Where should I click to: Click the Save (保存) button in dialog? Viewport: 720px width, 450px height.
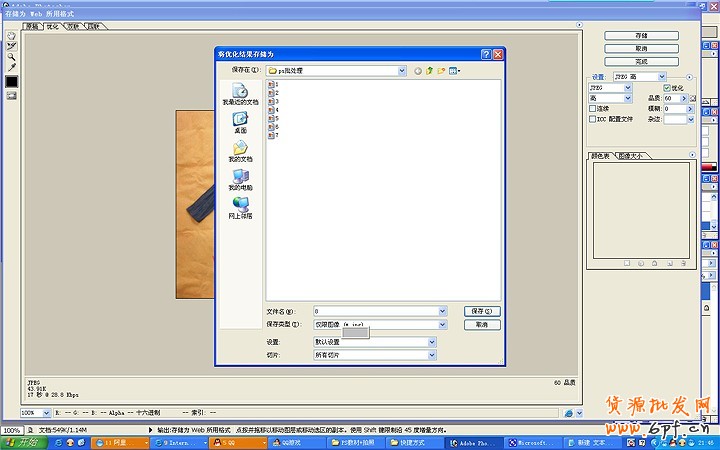click(x=481, y=311)
